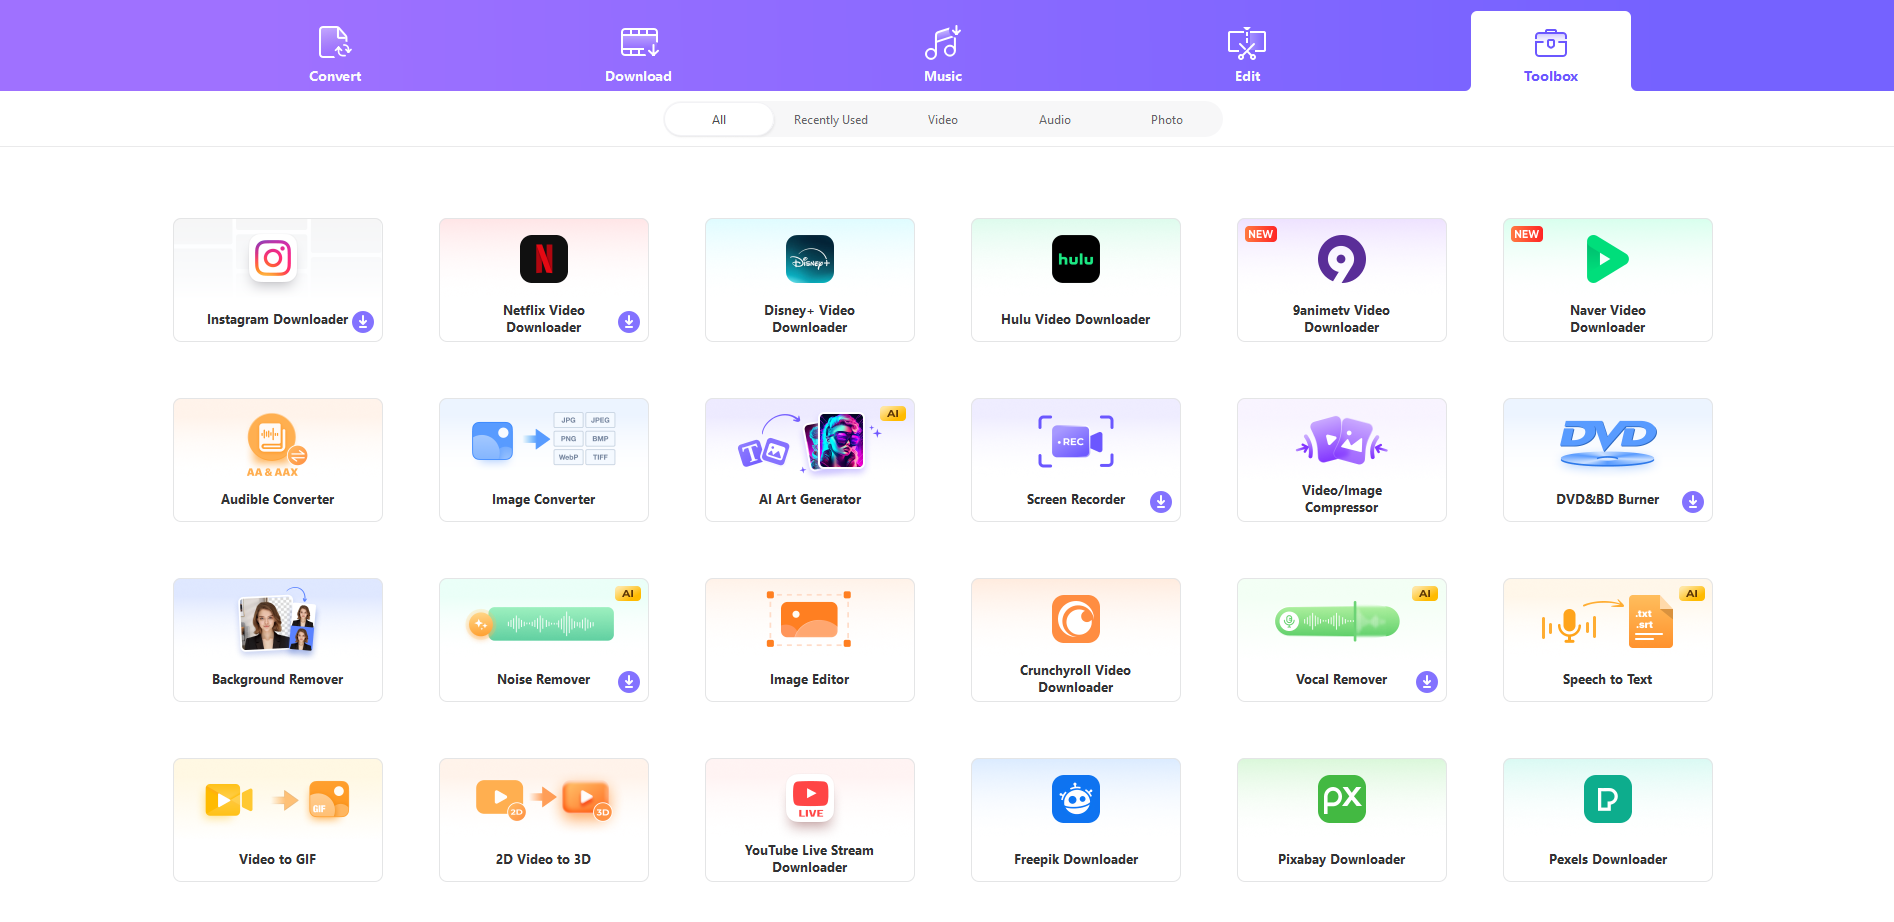Click the AI Art Generator artwork icon
The width and height of the screenshot is (1894, 922).
pyautogui.click(x=810, y=441)
